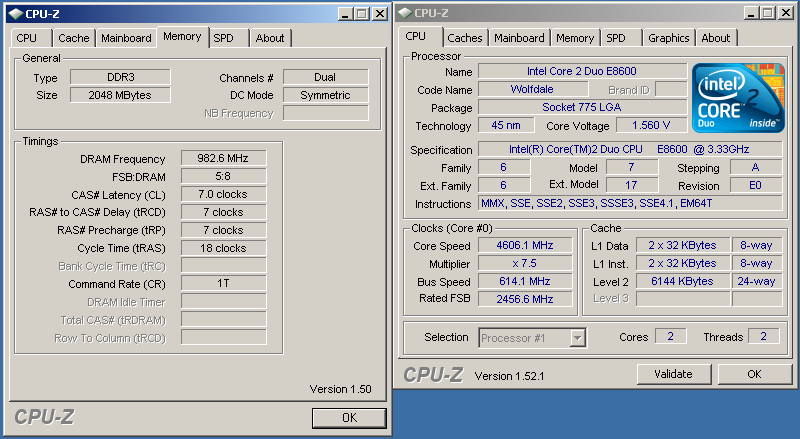Open the Memory tab in the right window

click(x=575, y=38)
